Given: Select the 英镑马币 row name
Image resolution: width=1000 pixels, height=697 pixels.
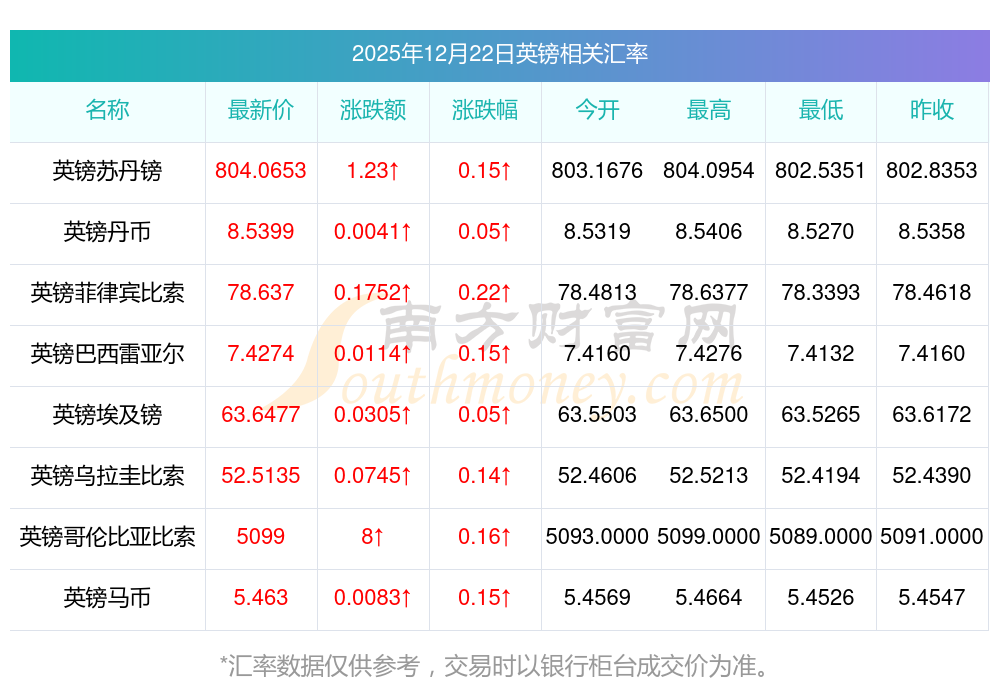Looking at the screenshot, I should click(x=107, y=598).
